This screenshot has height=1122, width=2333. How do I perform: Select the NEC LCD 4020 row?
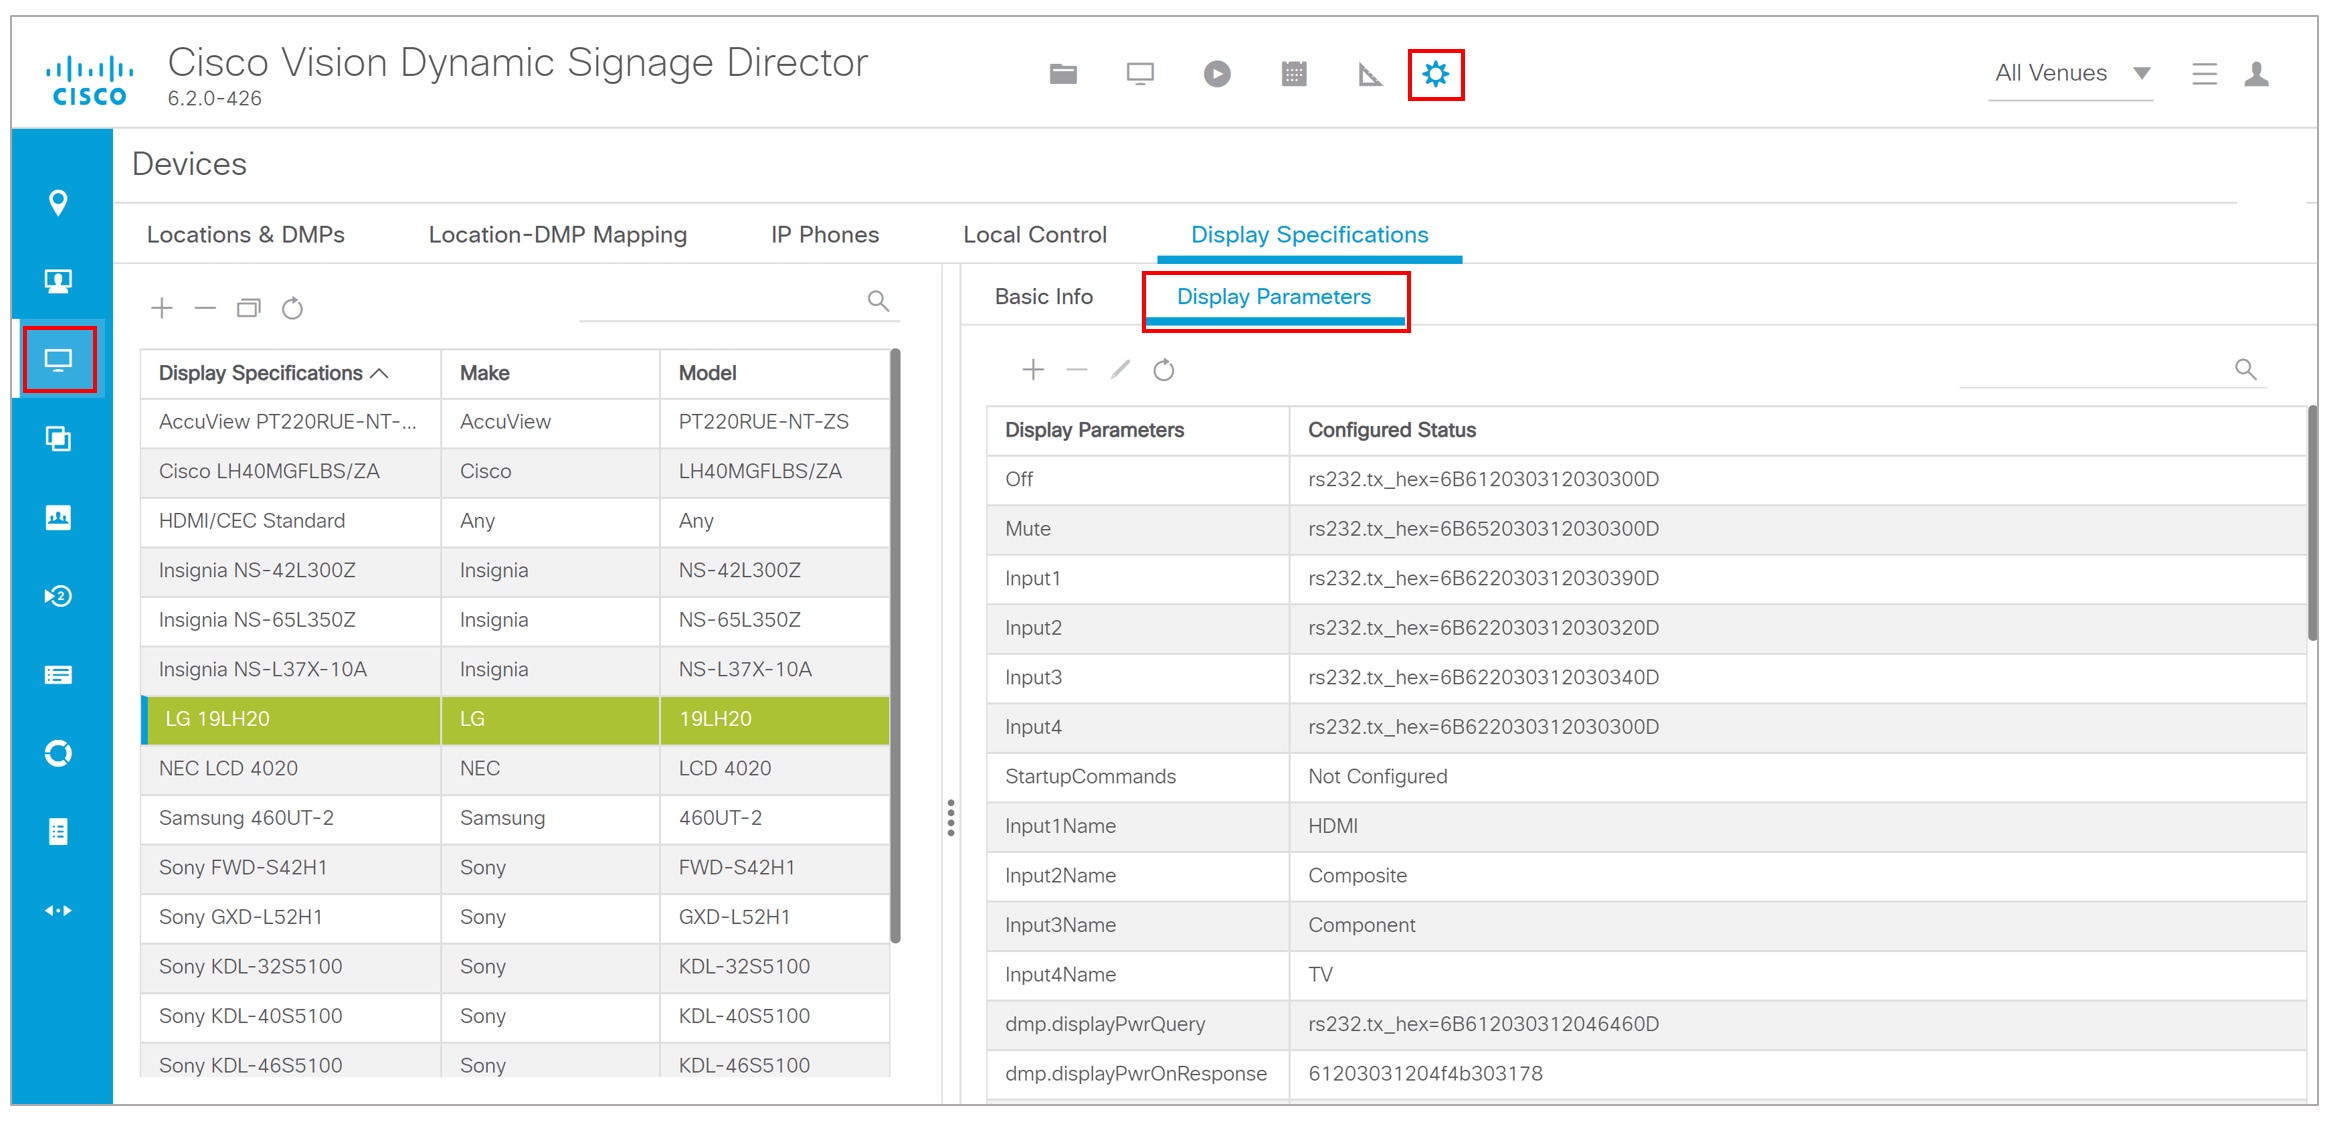pyautogui.click(x=515, y=769)
